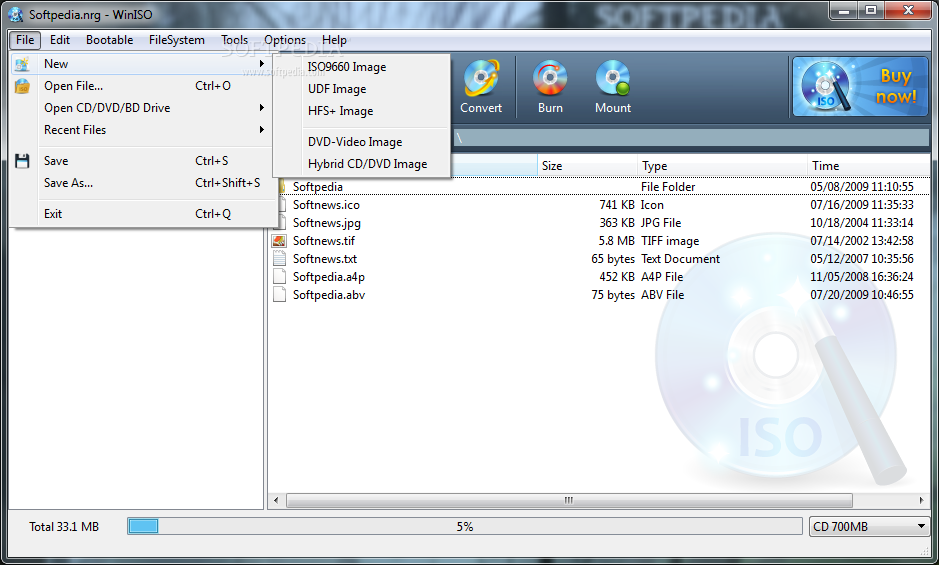Click the Burn disc icon
This screenshot has width=939, height=565.
click(x=550, y=78)
